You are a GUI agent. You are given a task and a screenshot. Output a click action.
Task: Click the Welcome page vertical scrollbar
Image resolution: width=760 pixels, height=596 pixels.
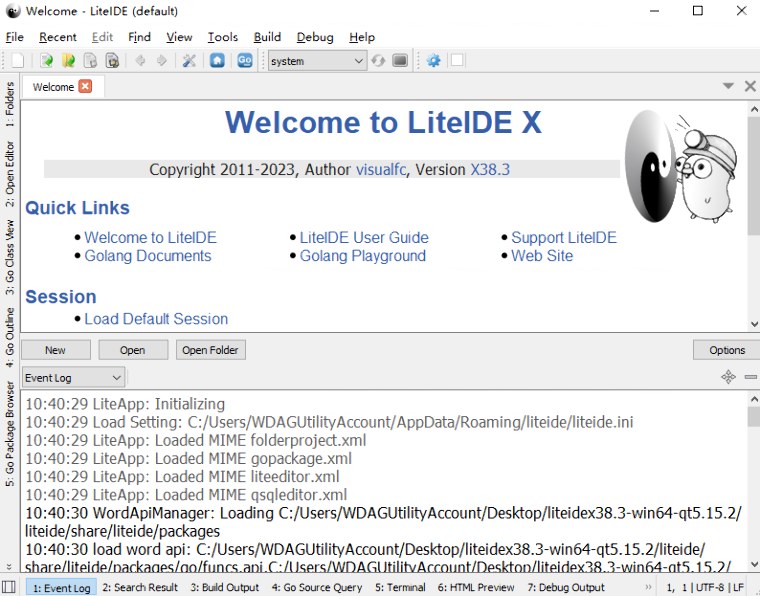coord(754,217)
